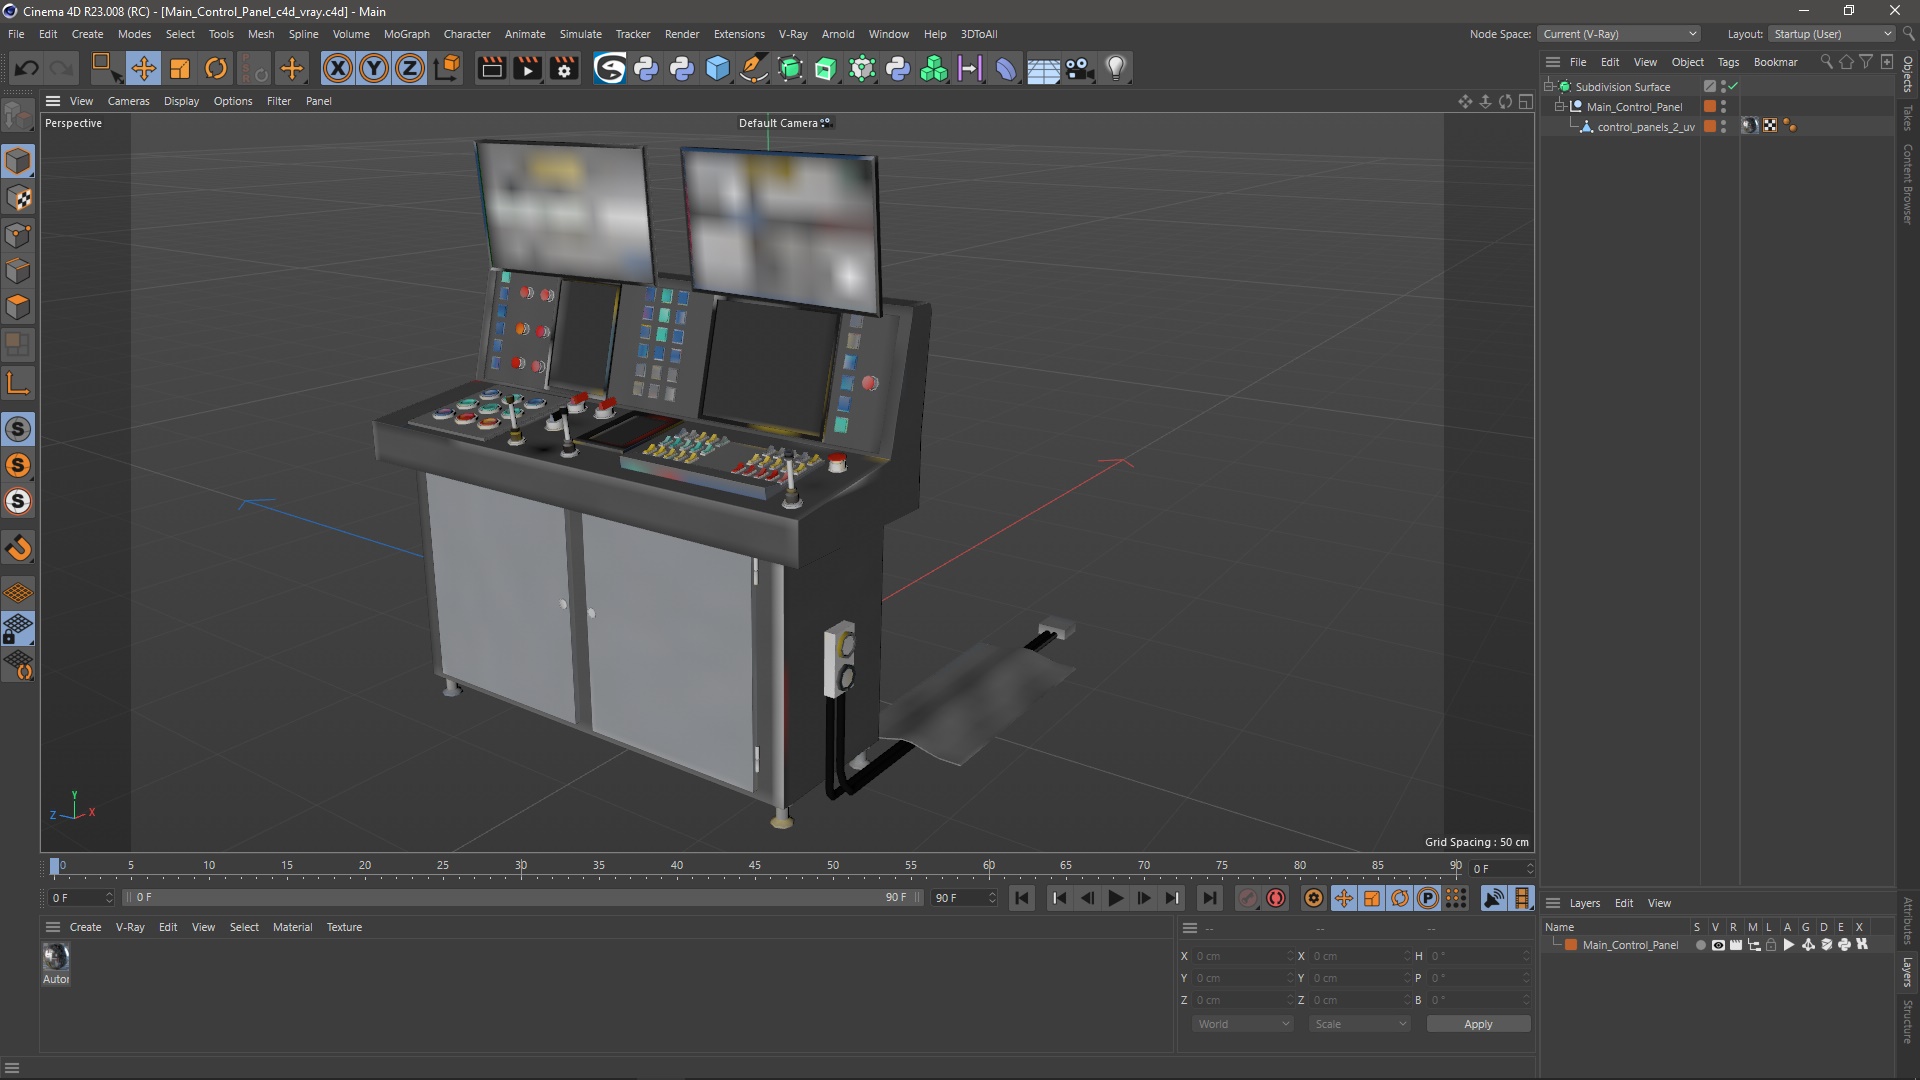Image resolution: width=1920 pixels, height=1080 pixels.
Task: Open the viewport Cameras menu
Action: (128, 101)
